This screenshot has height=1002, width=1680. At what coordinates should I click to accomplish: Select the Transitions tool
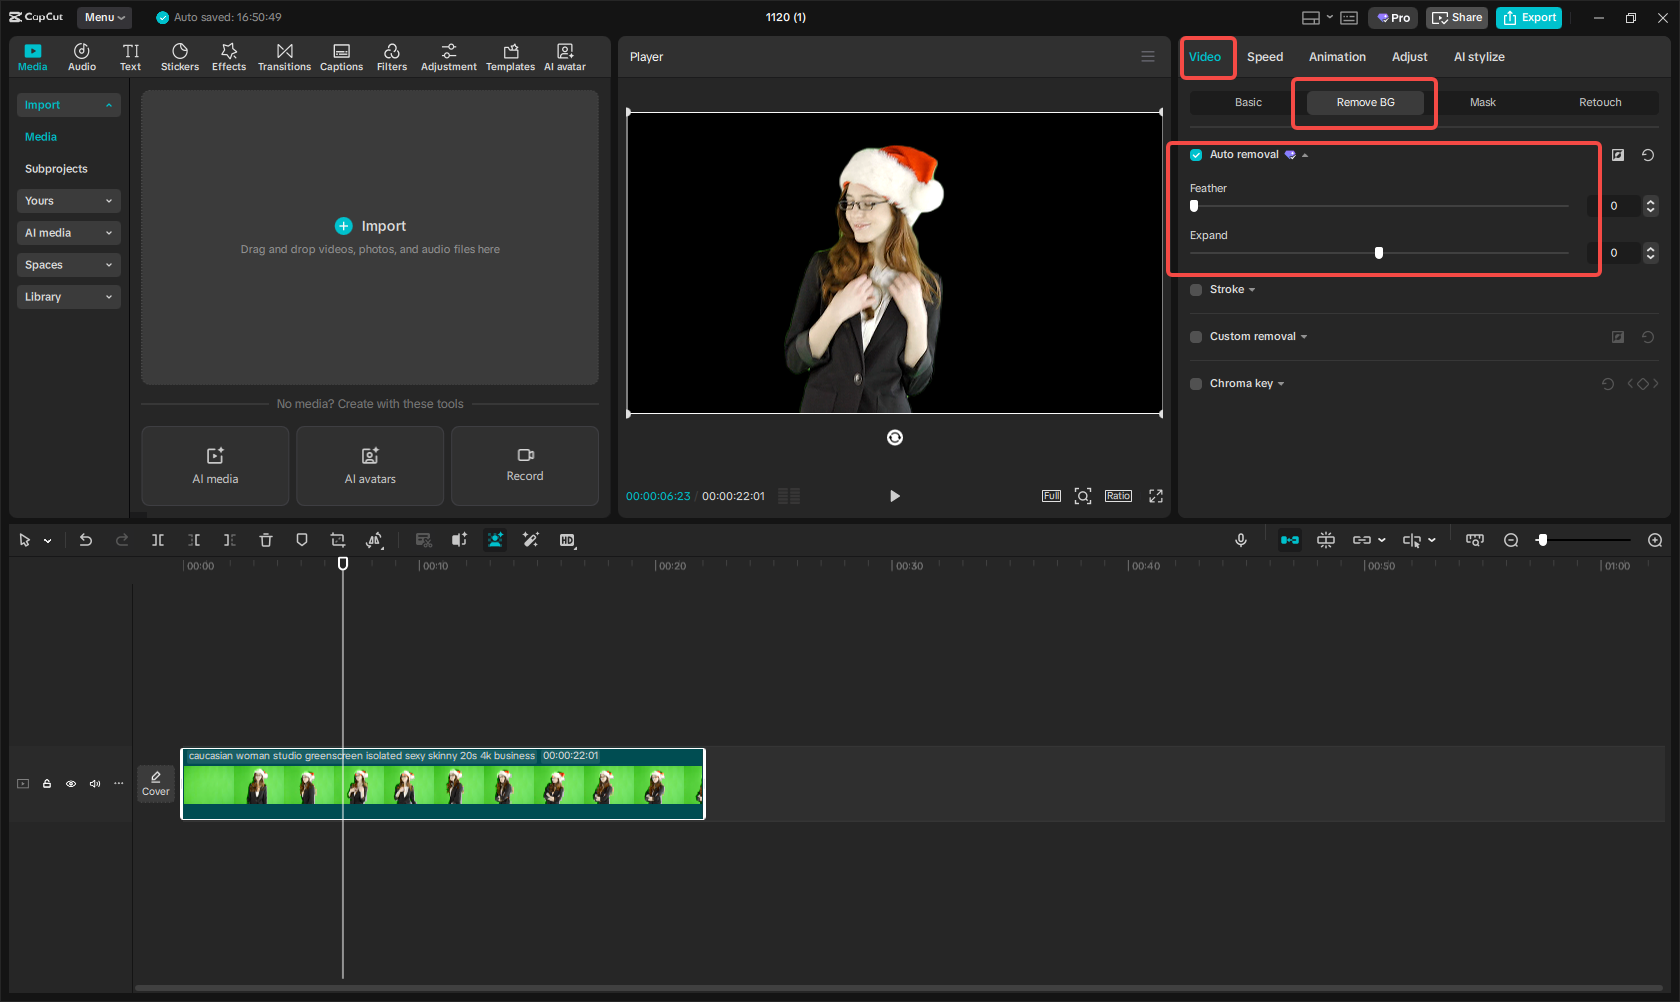pos(284,56)
